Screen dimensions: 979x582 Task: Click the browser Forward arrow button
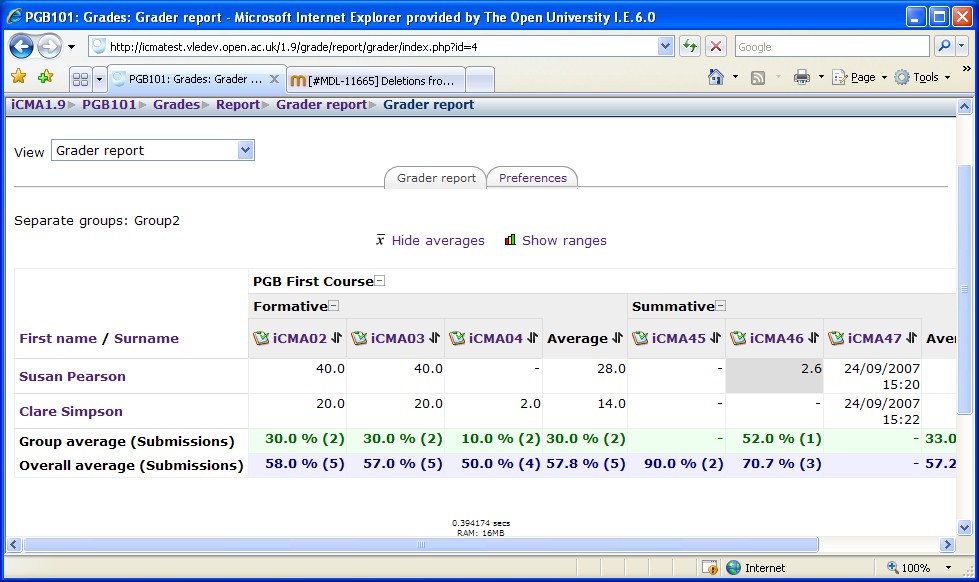49,46
